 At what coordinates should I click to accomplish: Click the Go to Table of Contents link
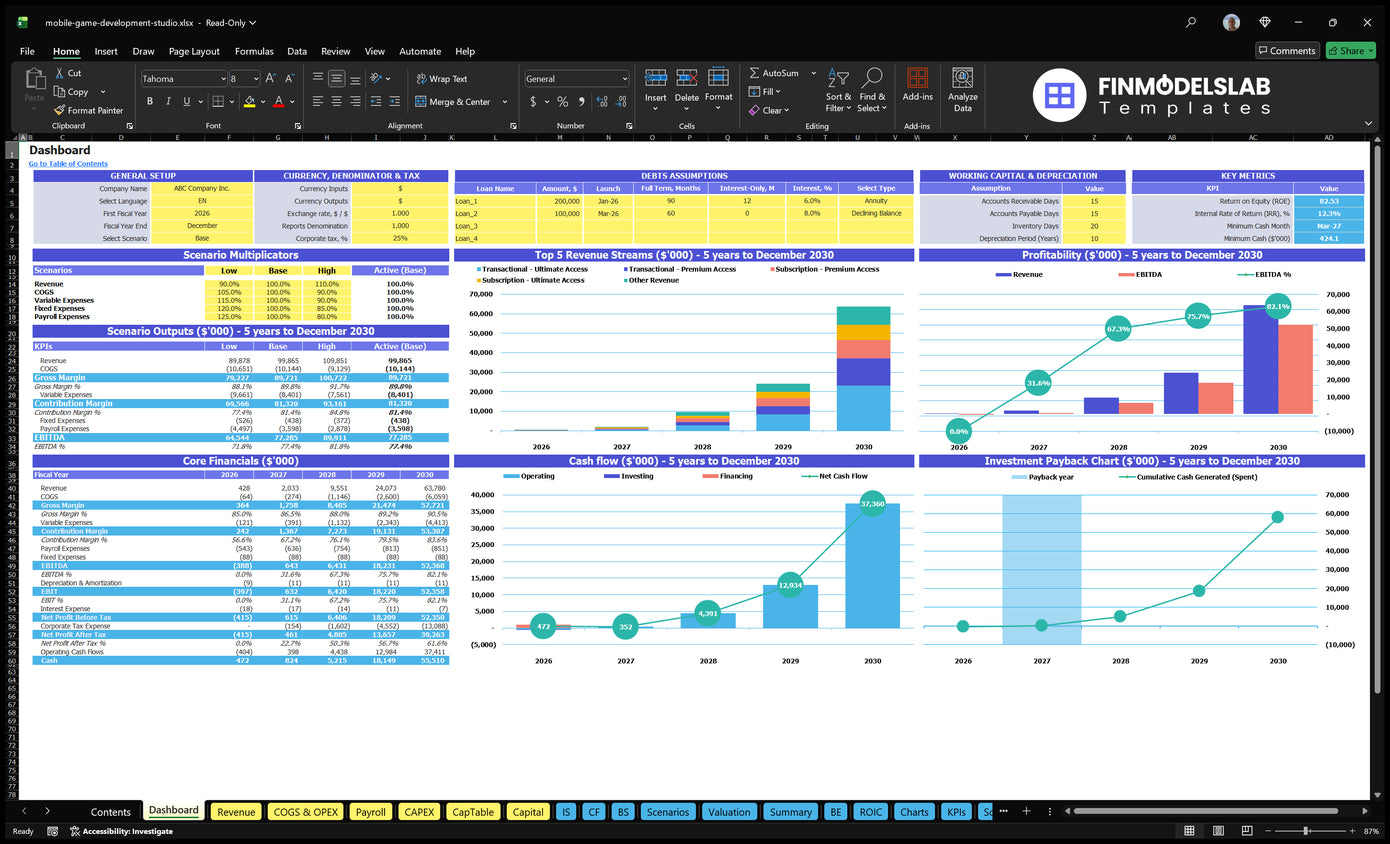pos(68,164)
